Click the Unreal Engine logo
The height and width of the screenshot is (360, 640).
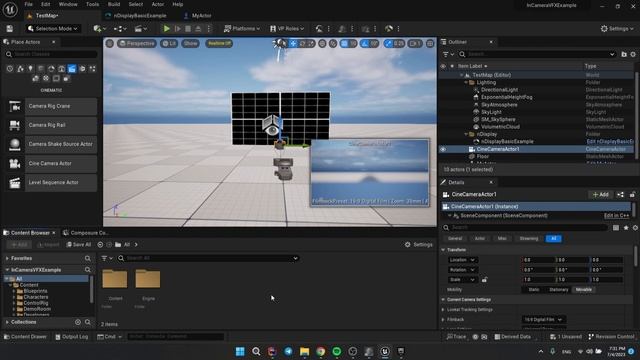(x=10, y=9)
